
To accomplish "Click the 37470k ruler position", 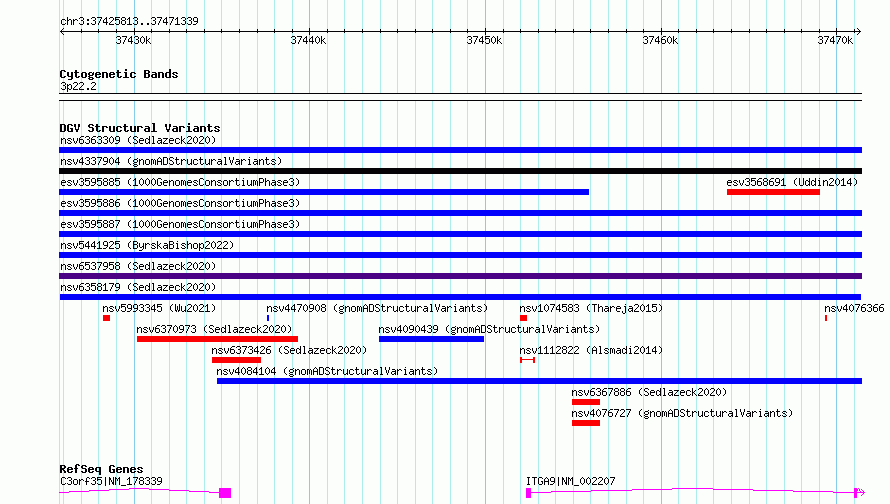I will pos(835,40).
